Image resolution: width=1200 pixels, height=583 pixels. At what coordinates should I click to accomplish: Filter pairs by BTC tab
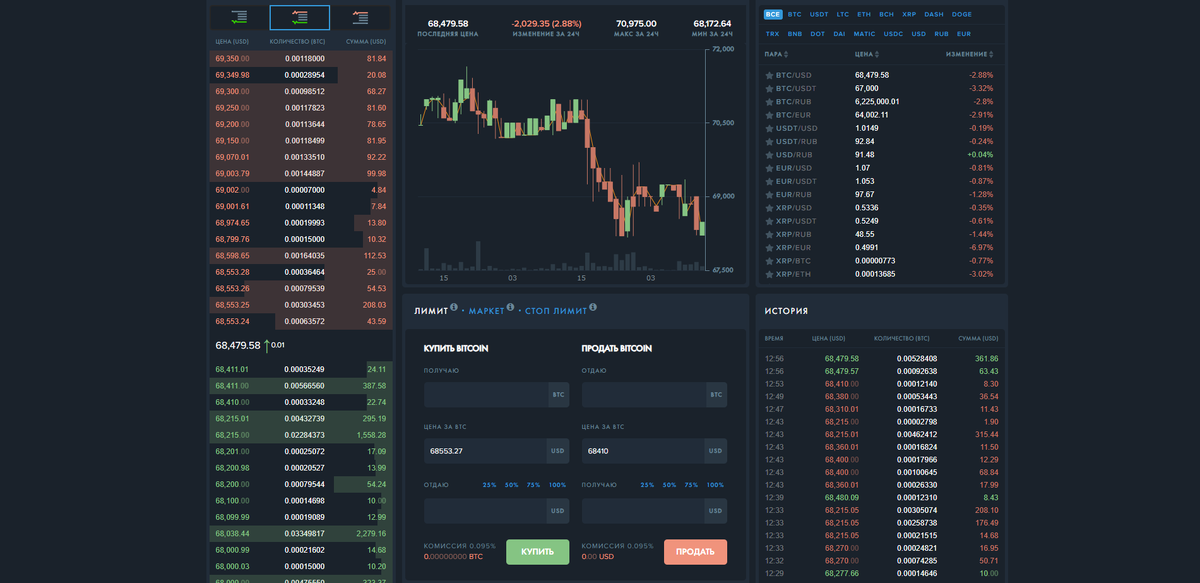795,15
